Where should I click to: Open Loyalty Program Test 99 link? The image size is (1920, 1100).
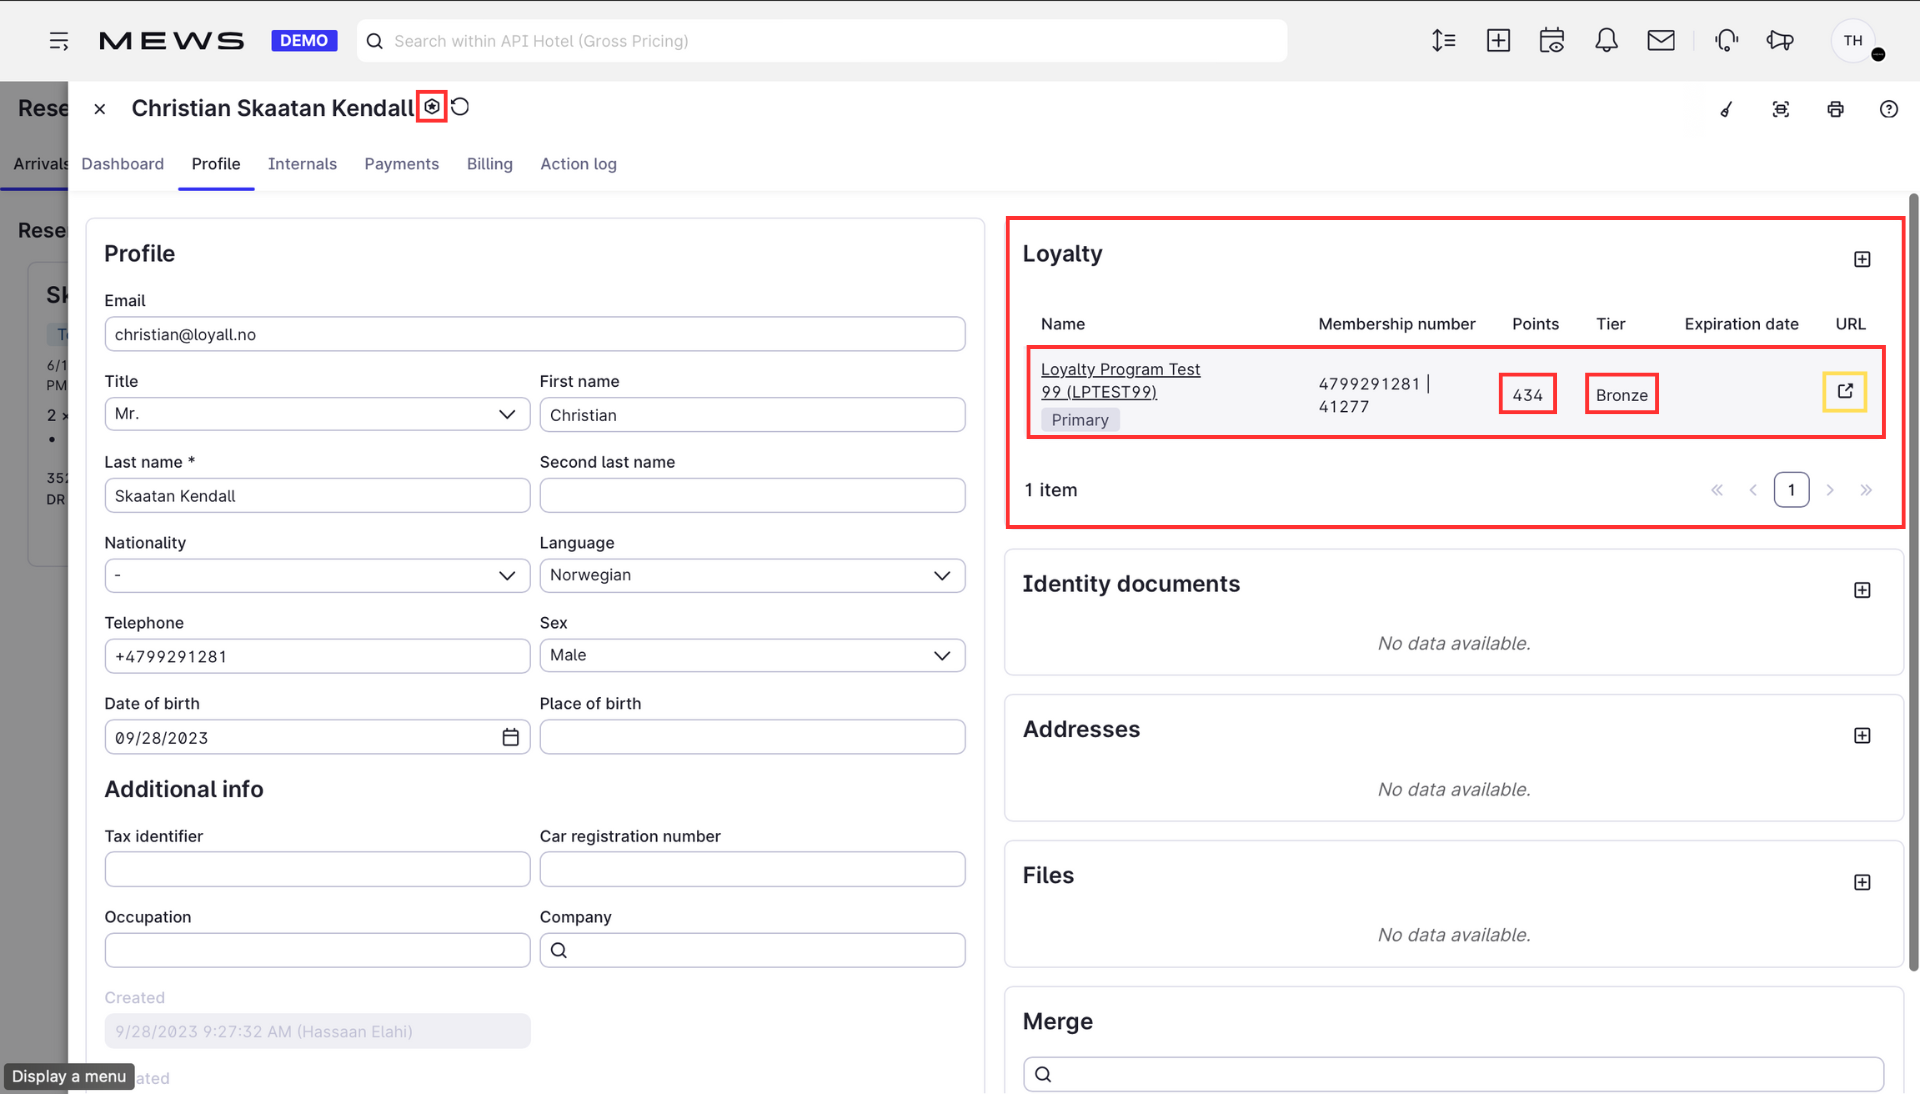point(1120,381)
